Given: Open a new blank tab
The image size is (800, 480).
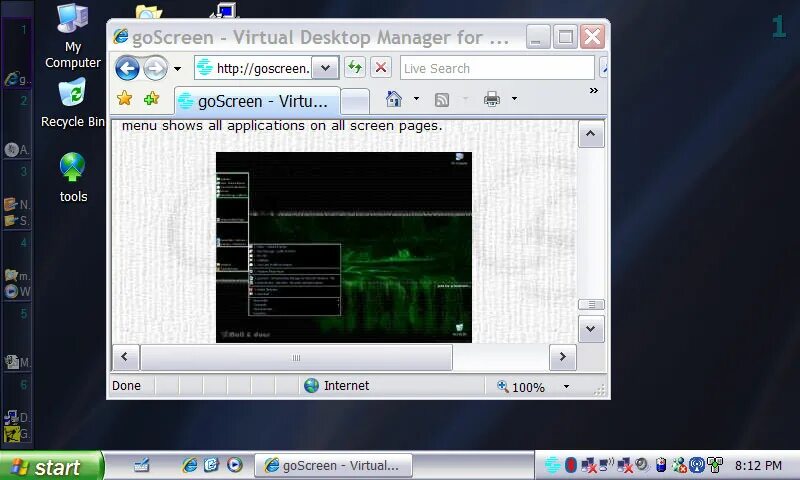Looking at the screenshot, I should [x=355, y=101].
